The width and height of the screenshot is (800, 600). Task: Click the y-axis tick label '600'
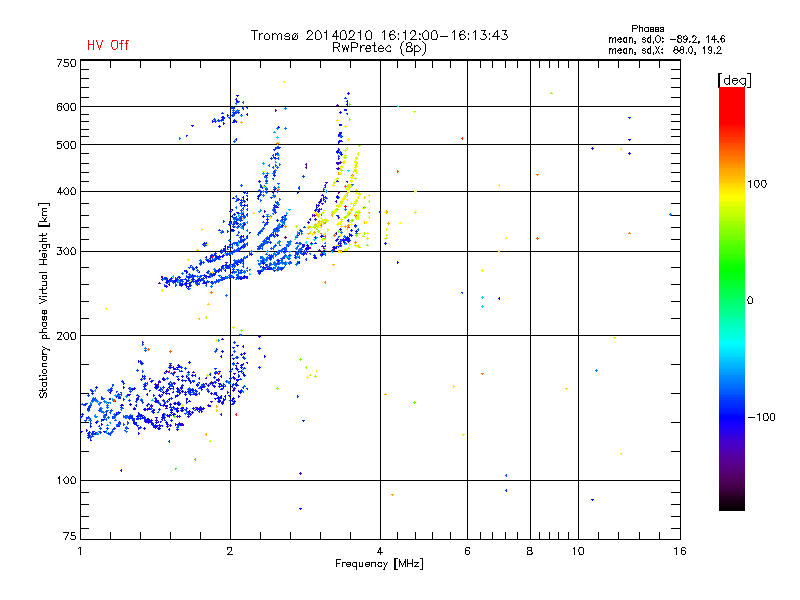pos(66,107)
